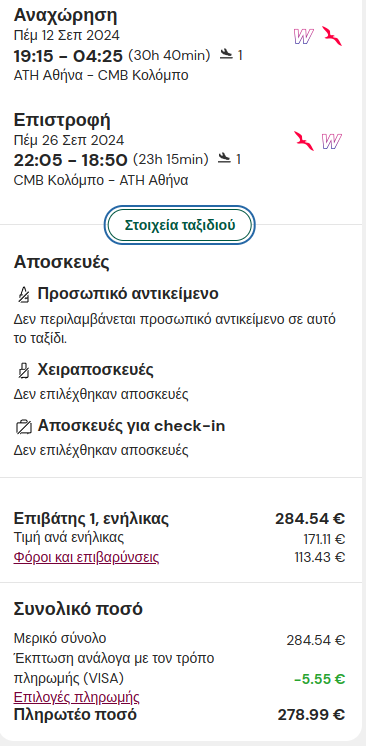The height and width of the screenshot is (746, 366).
Task: Click the total payable 278.99 € amount
Action: 311,715
